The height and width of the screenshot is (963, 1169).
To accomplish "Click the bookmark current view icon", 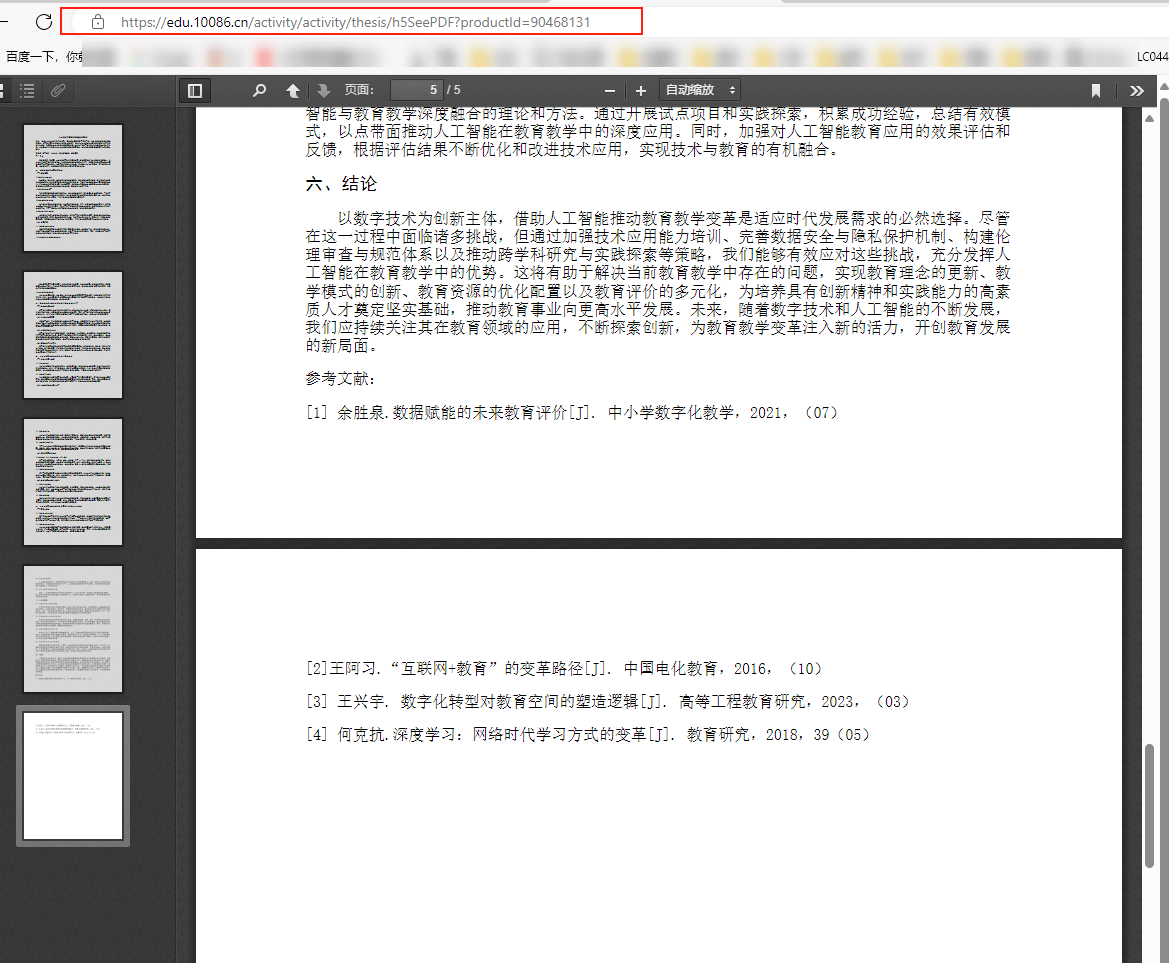I will pos(1096,91).
